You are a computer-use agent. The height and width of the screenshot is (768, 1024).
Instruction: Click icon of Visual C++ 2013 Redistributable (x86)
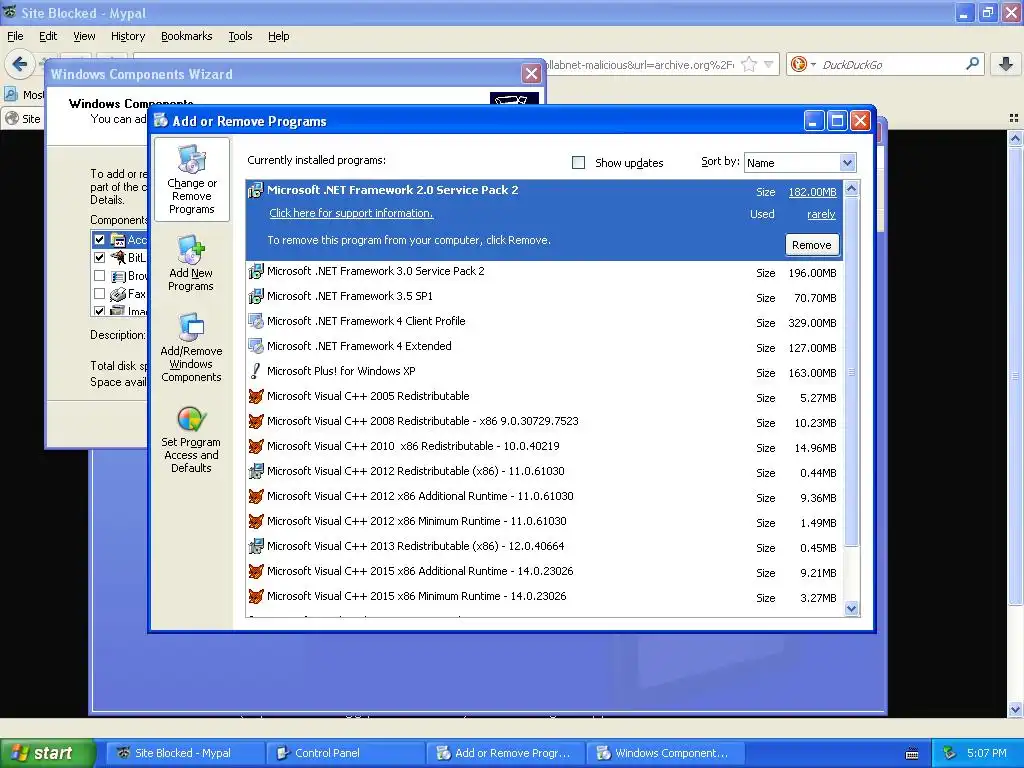coord(255,546)
